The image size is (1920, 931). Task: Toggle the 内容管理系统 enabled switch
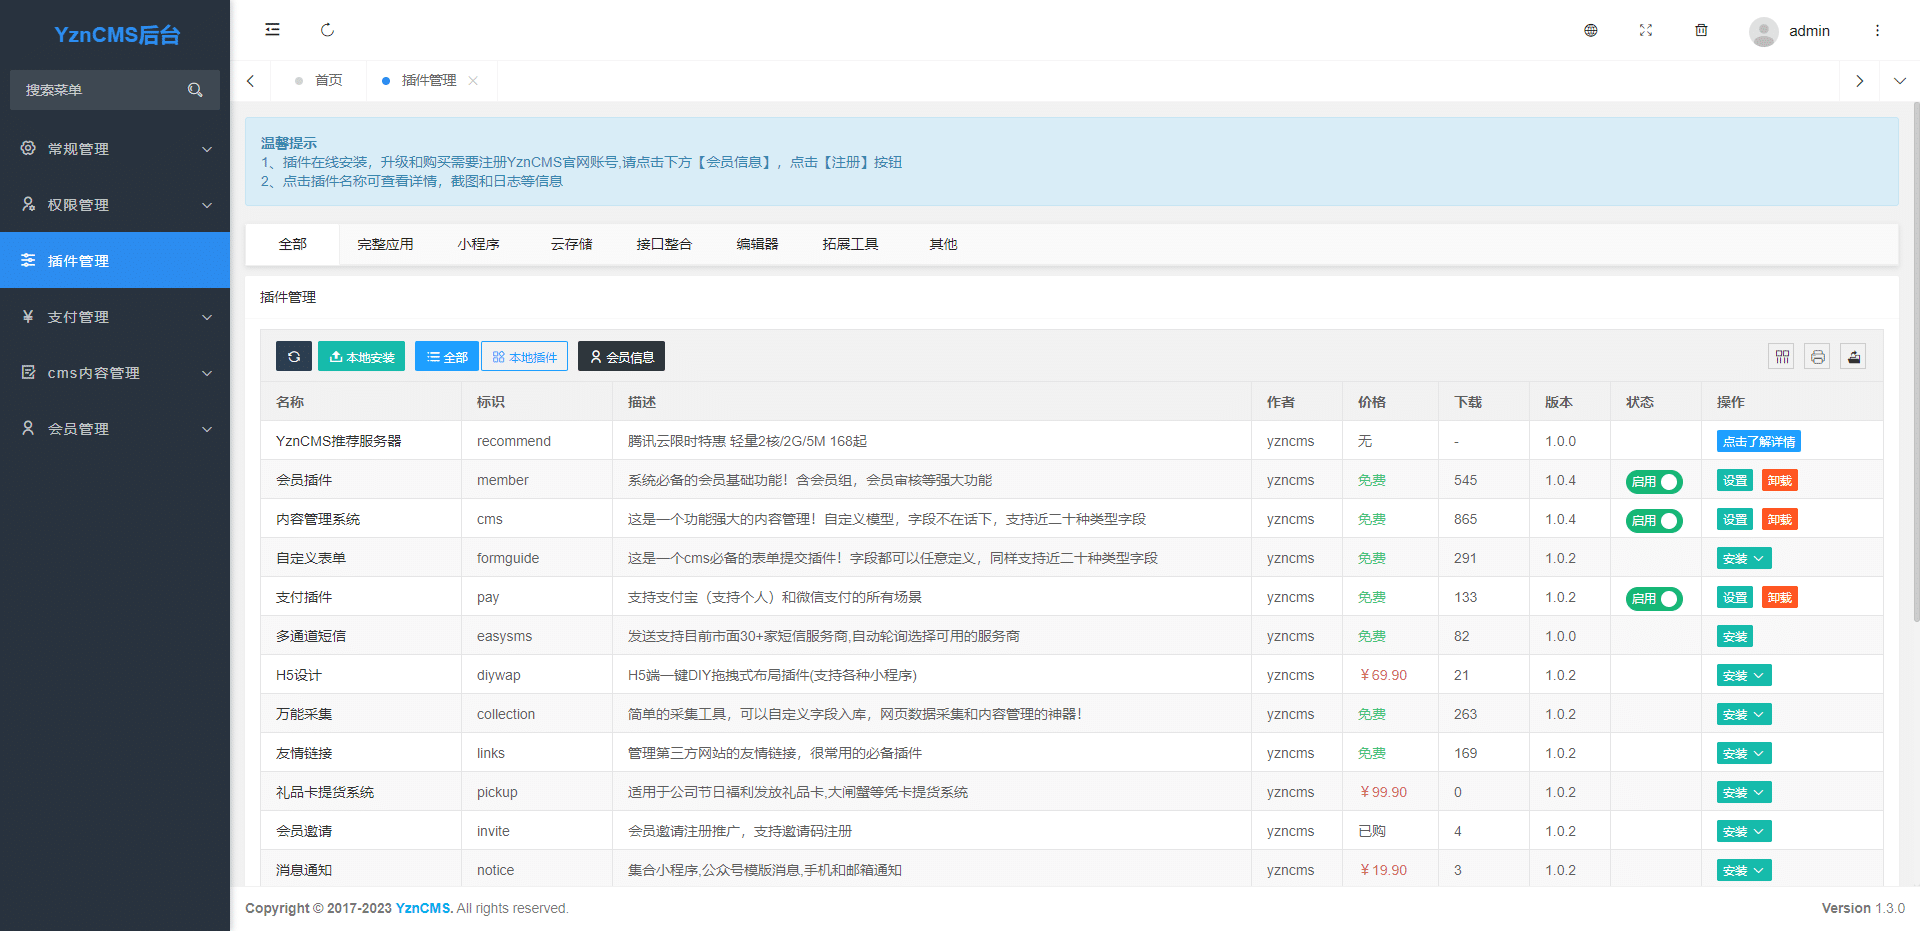(x=1654, y=521)
